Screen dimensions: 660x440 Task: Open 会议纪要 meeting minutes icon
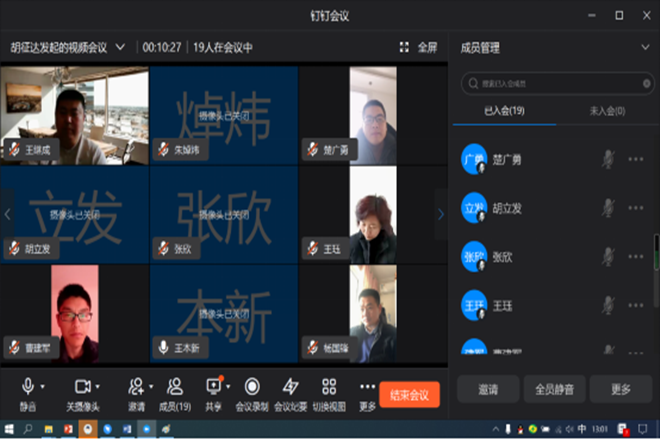290,387
